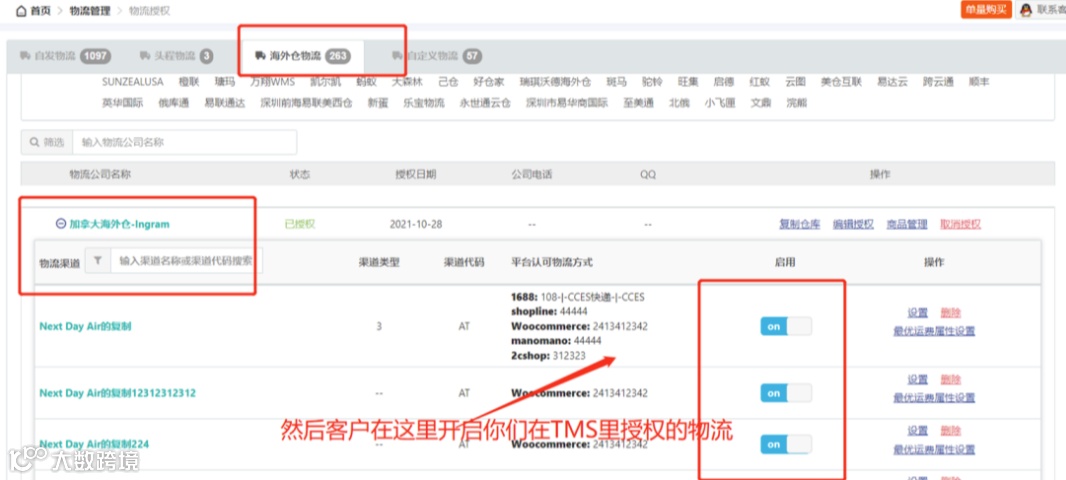Turn off switch for Next Day Air的复制

[x=786, y=326]
